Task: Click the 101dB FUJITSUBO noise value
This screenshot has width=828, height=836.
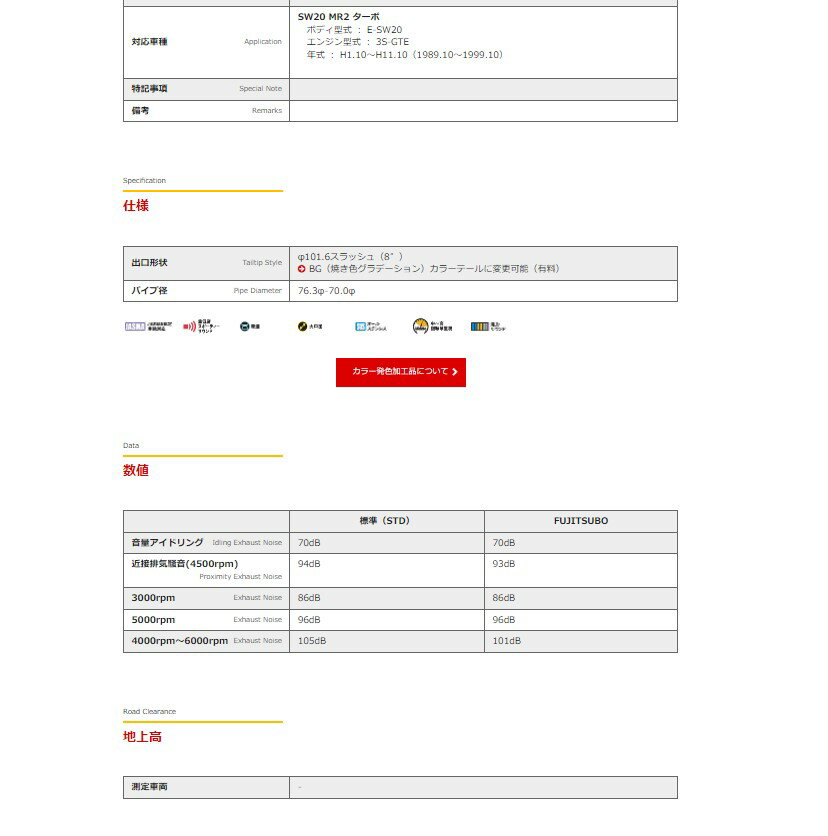Action: pyautogui.click(x=506, y=640)
